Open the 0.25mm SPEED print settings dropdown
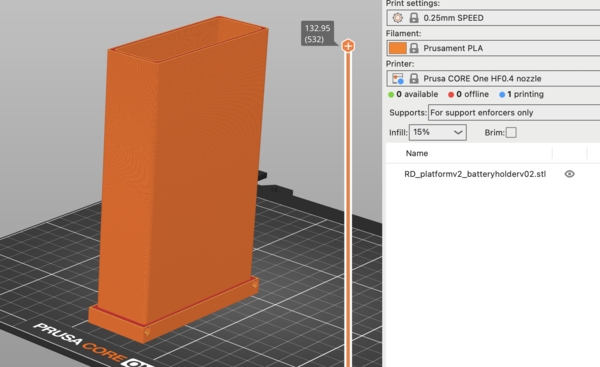The width and height of the screenshot is (600, 367). (x=493, y=18)
